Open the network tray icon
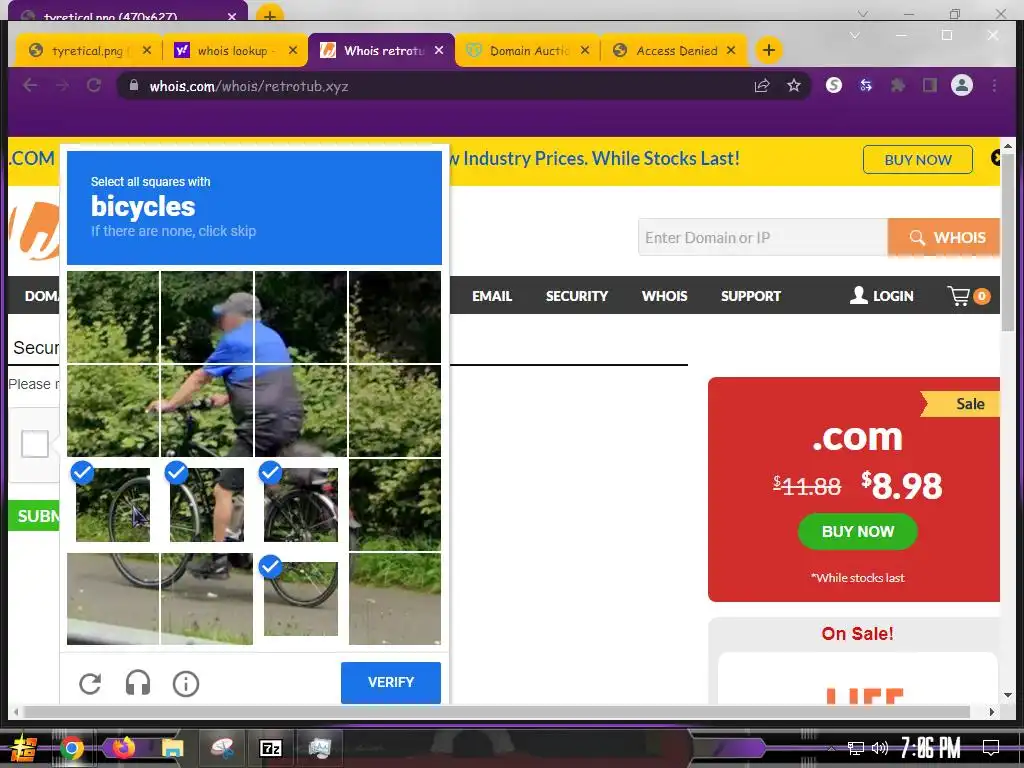The image size is (1024, 768). click(x=856, y=748)
